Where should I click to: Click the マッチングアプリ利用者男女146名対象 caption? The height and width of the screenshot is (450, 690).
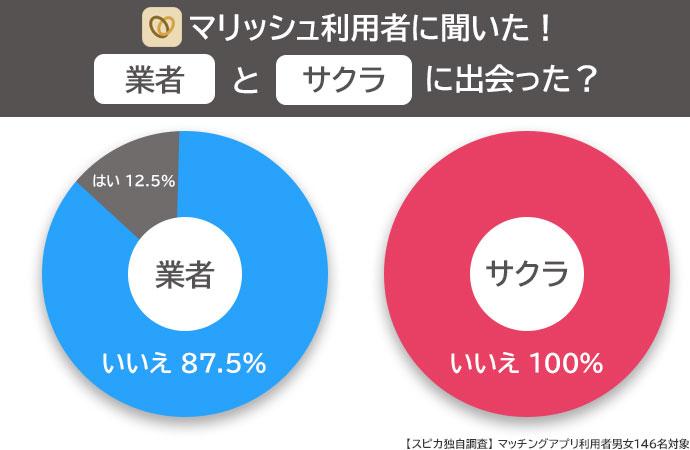coord(594,443)
